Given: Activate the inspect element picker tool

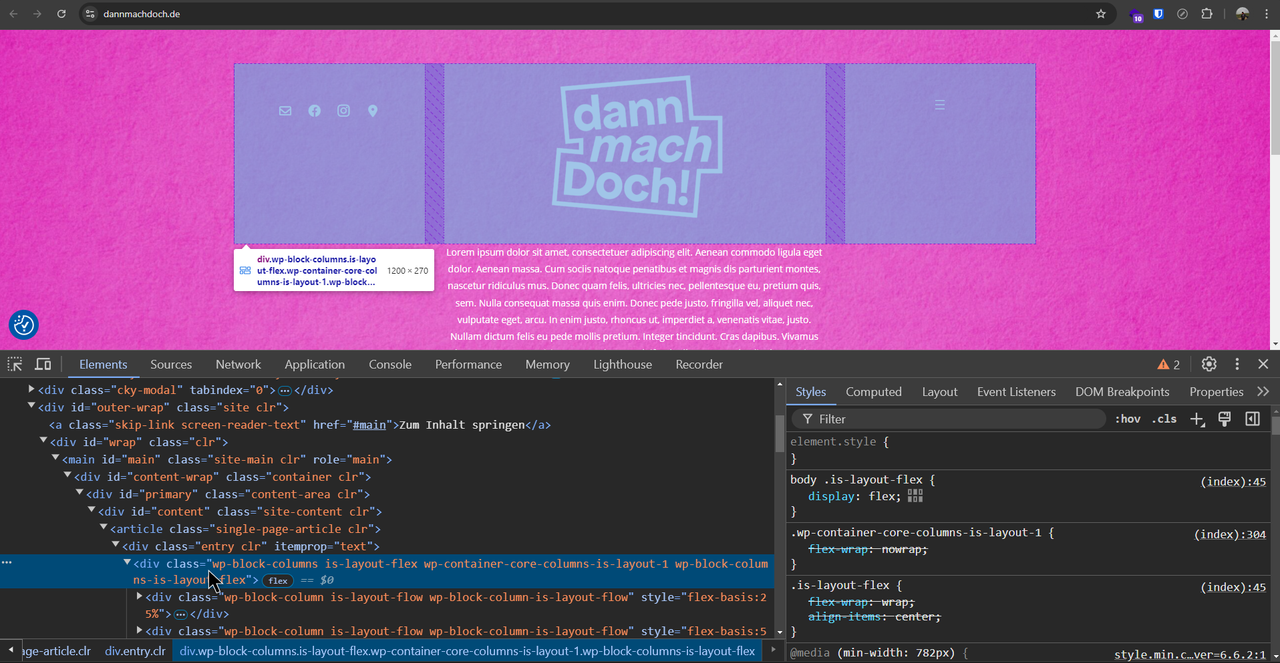Looking at the screenshot, I should (x=15, y=364).
